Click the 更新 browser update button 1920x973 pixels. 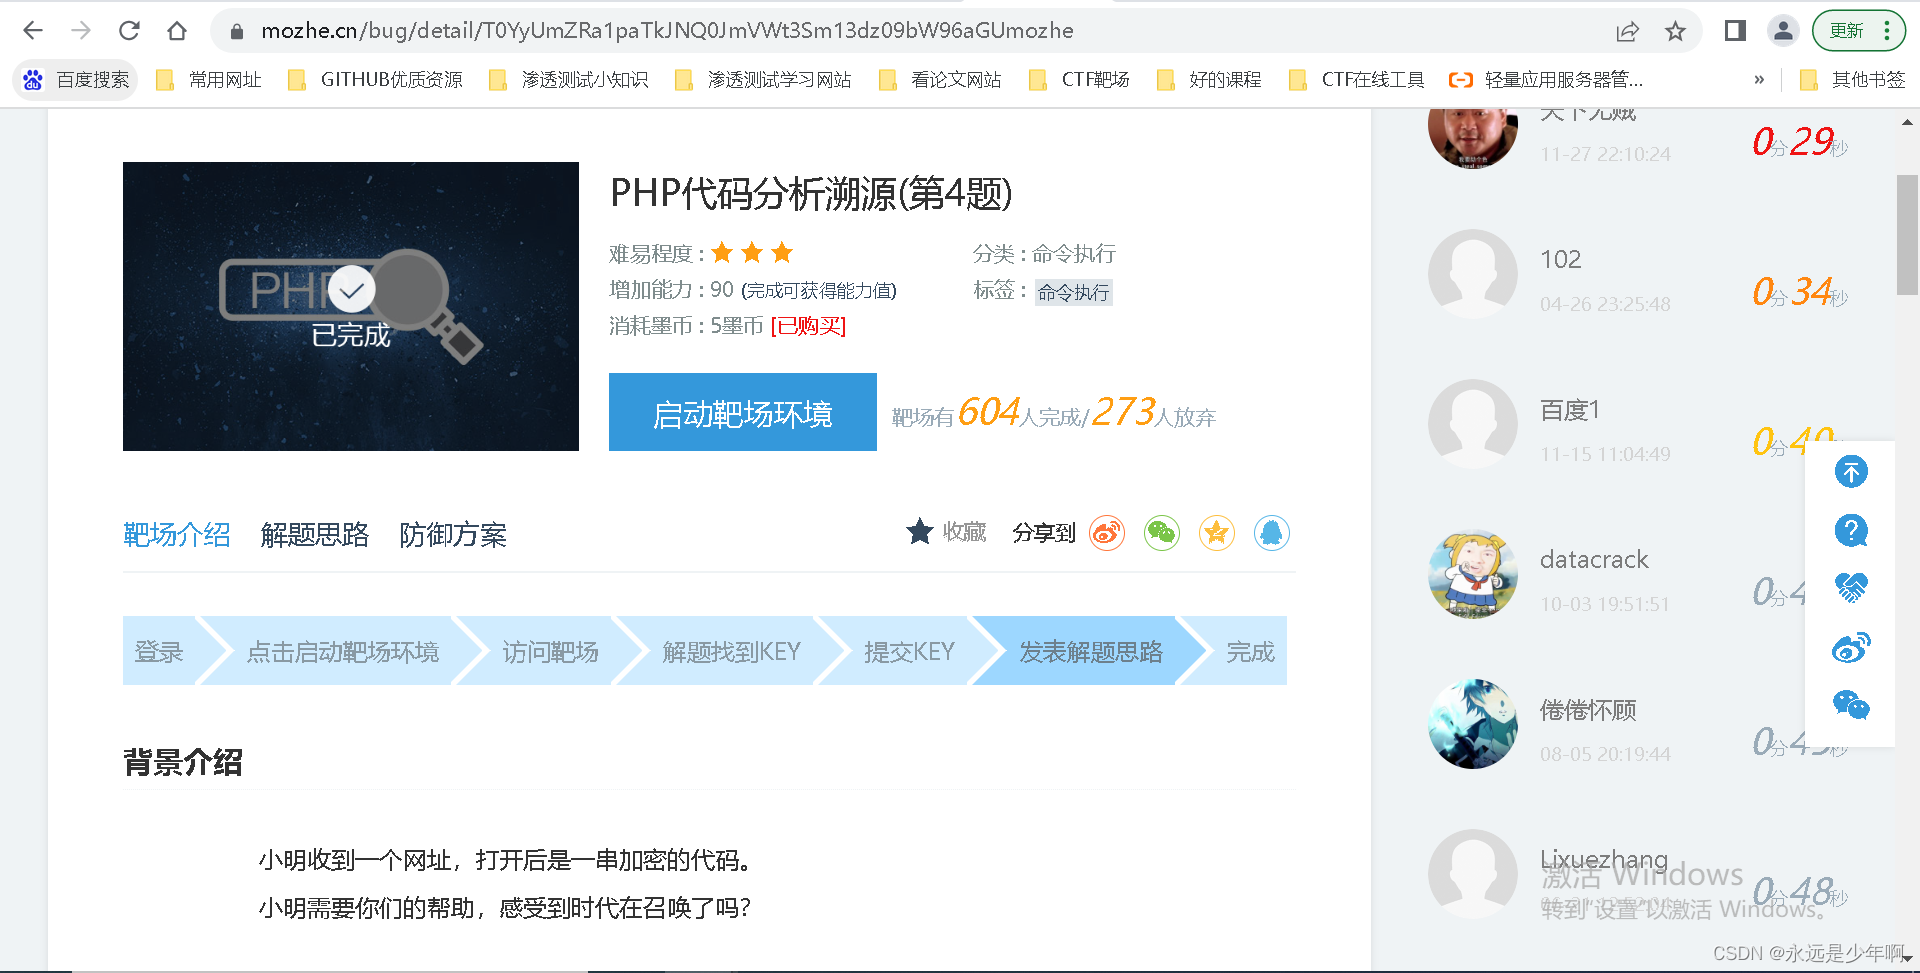tap(1858, 31)
